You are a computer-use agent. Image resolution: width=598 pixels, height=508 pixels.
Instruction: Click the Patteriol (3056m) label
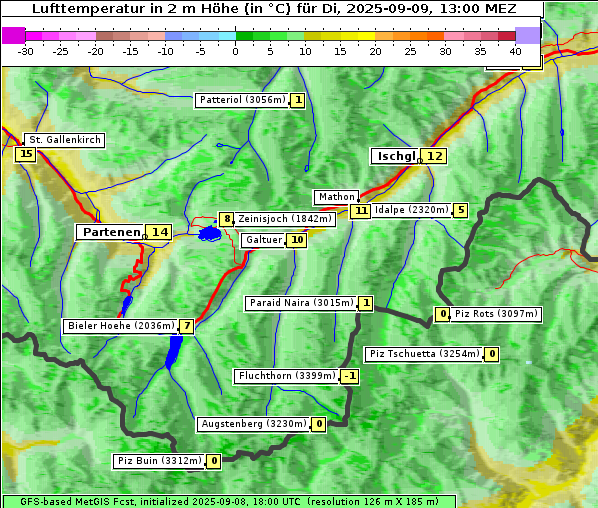pos(243,100)
